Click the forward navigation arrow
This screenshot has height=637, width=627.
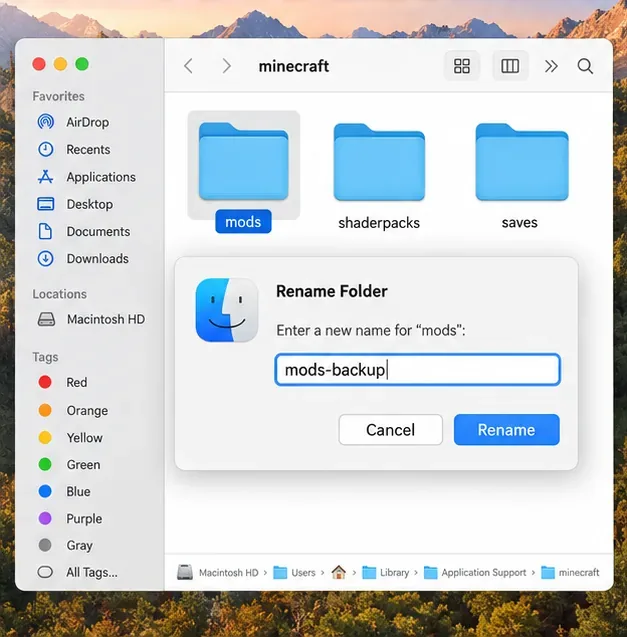pos(226,66)
